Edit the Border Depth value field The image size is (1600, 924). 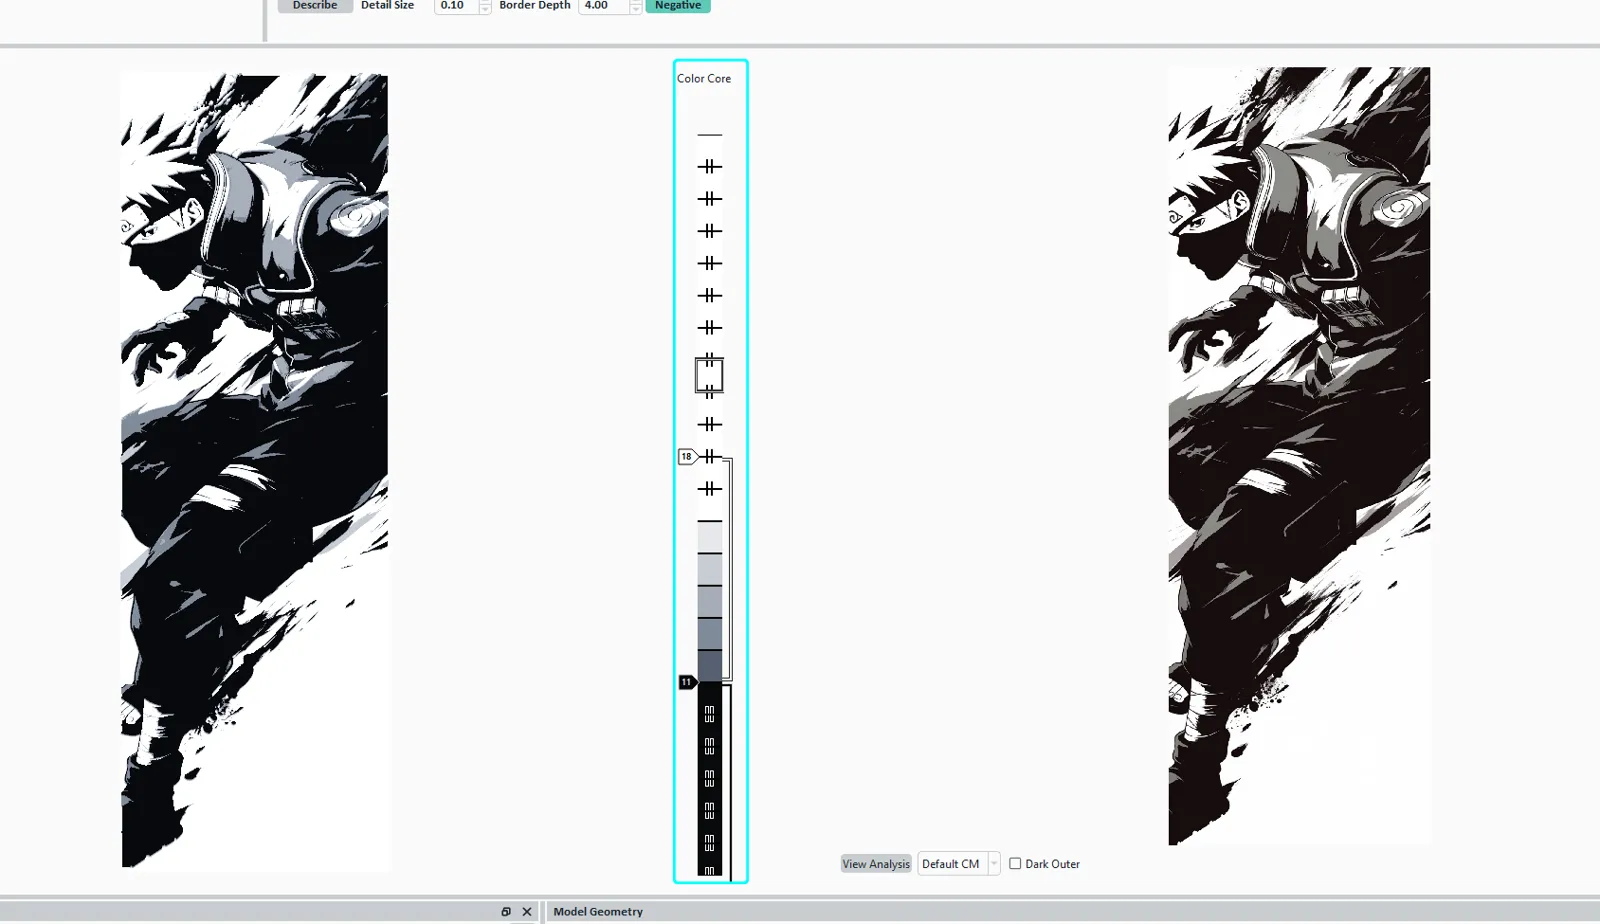[603, 6]
